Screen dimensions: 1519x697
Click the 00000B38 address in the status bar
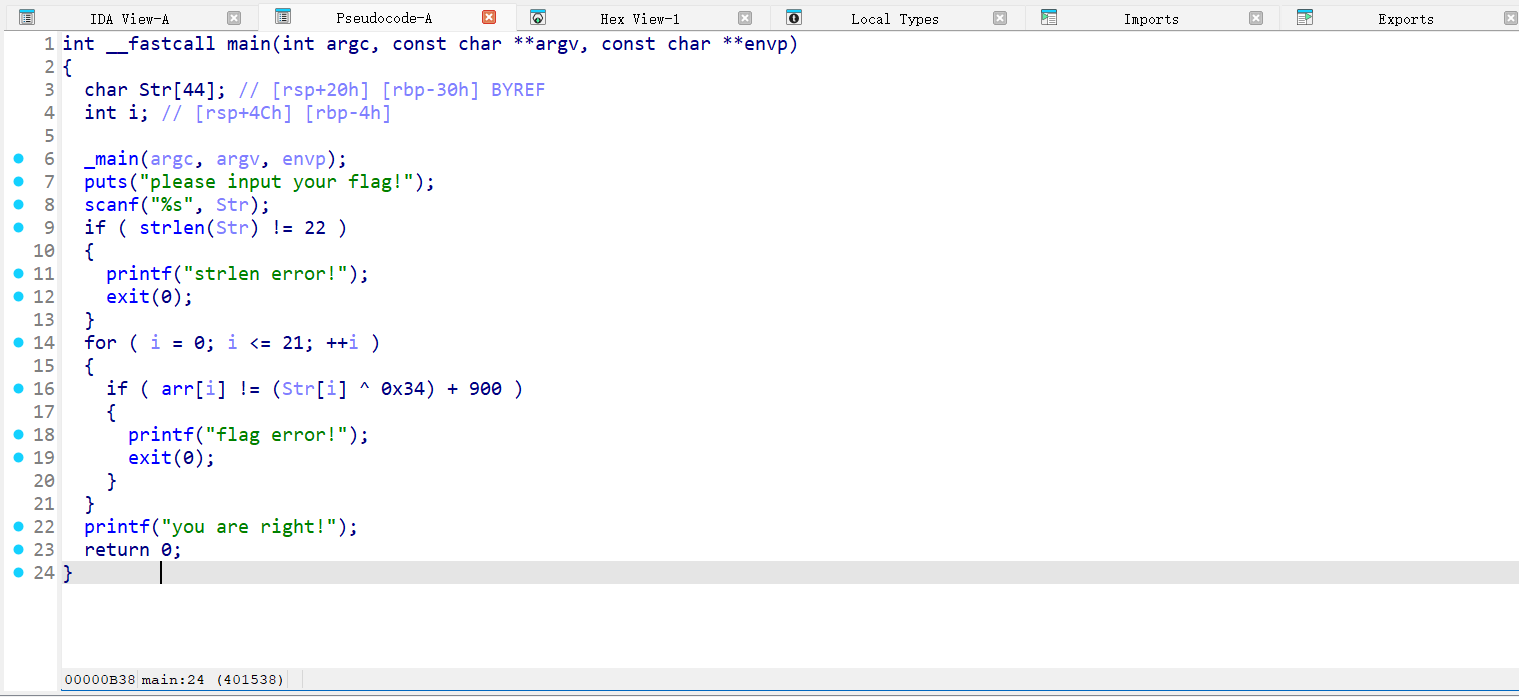100,680
